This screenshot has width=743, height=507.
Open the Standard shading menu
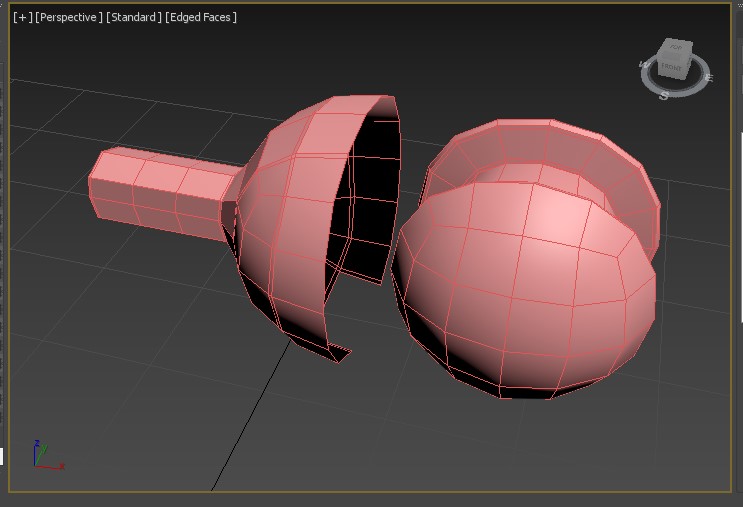click(x=133, y=18)
